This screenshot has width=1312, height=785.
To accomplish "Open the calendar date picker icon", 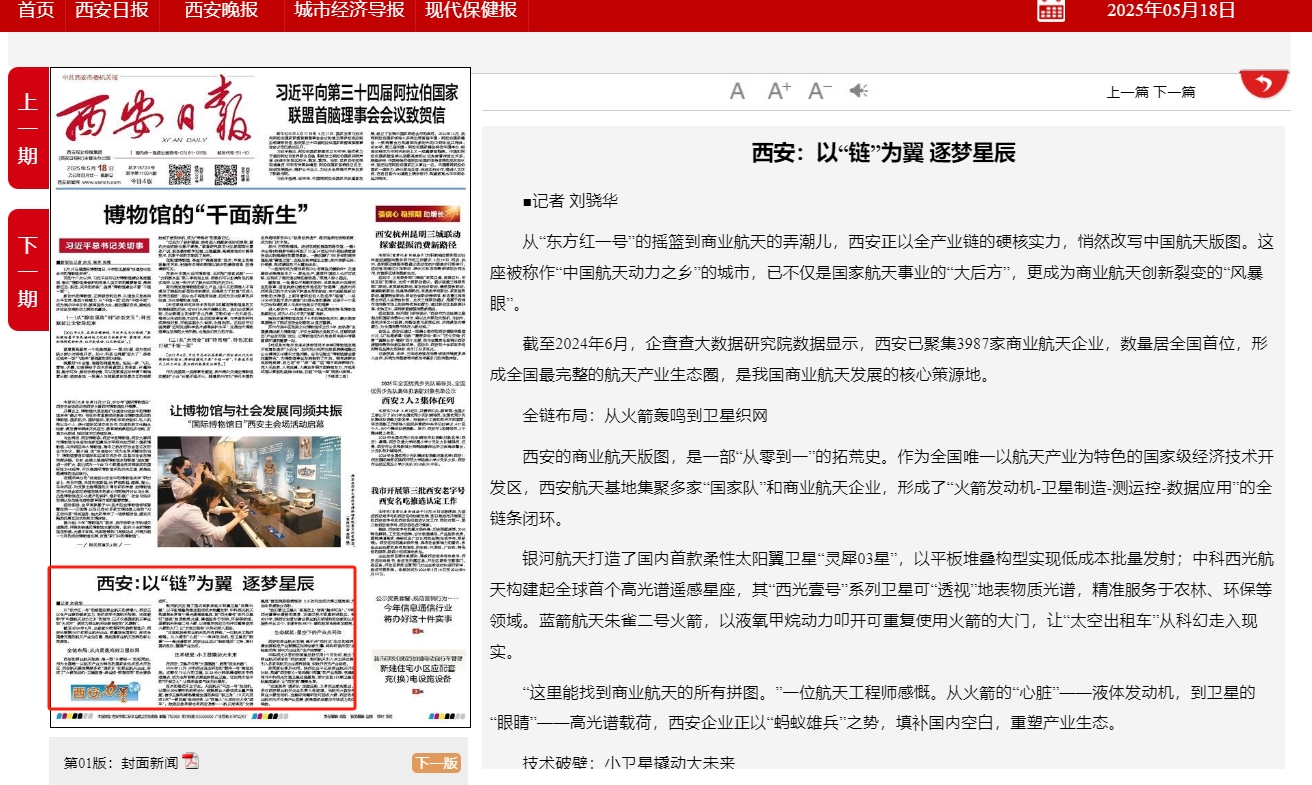I will click(x=1051, y=10).
